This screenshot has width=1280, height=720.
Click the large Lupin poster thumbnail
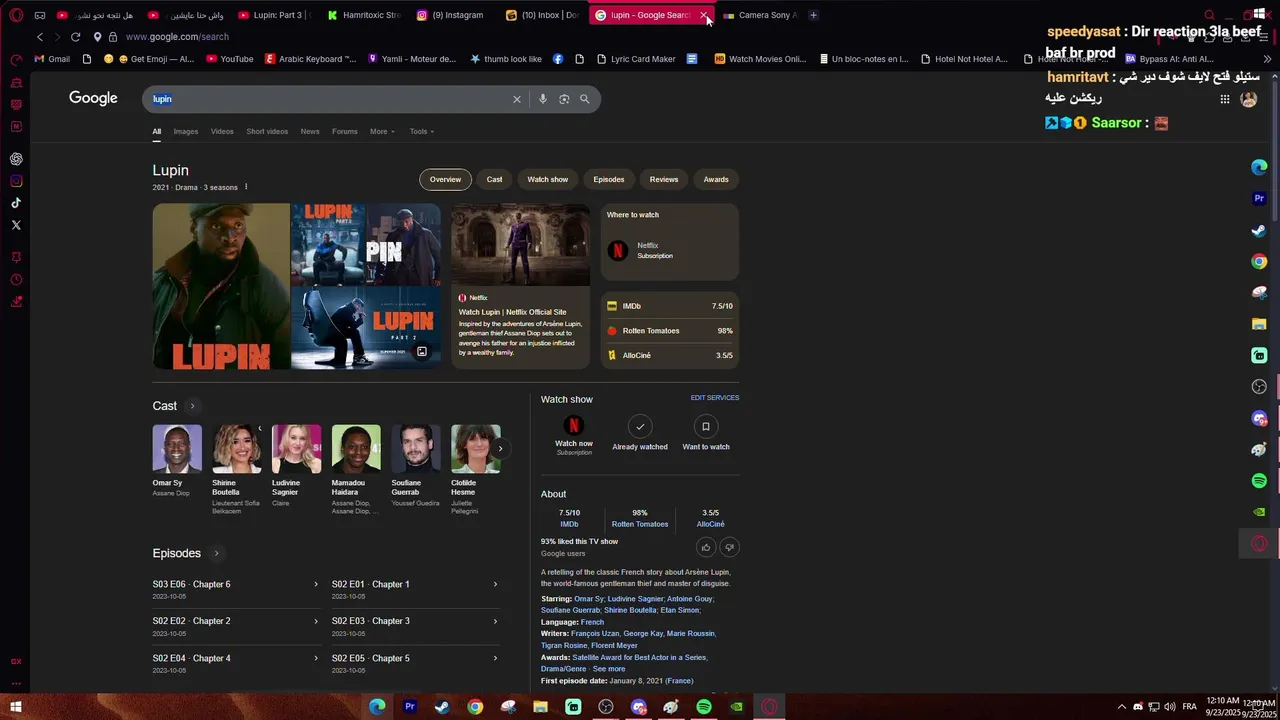(221, 286)
